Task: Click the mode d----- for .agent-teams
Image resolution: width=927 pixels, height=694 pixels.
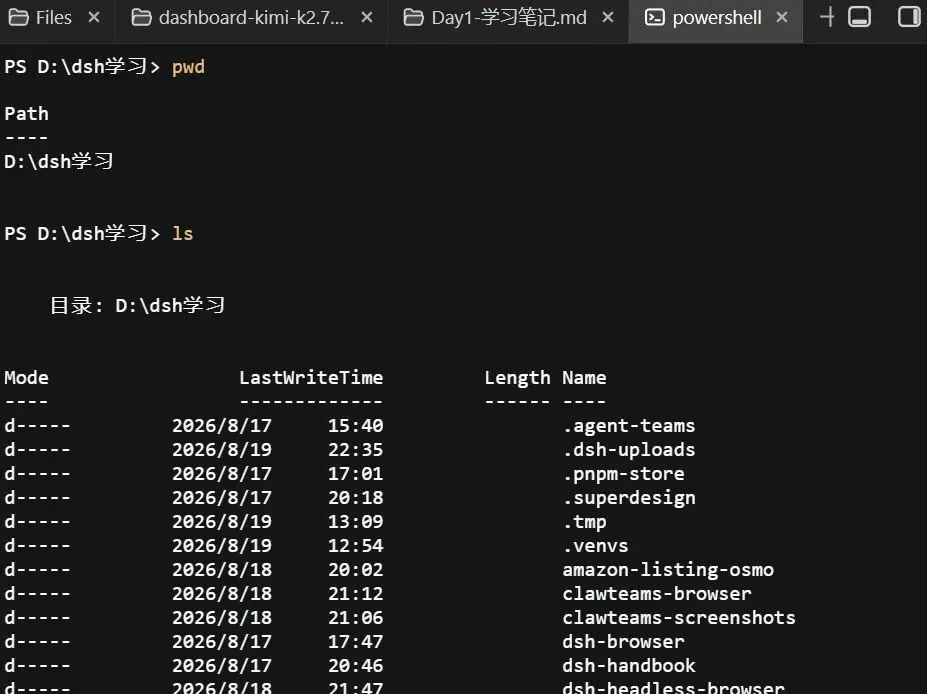Action: (x=37, y=426)
